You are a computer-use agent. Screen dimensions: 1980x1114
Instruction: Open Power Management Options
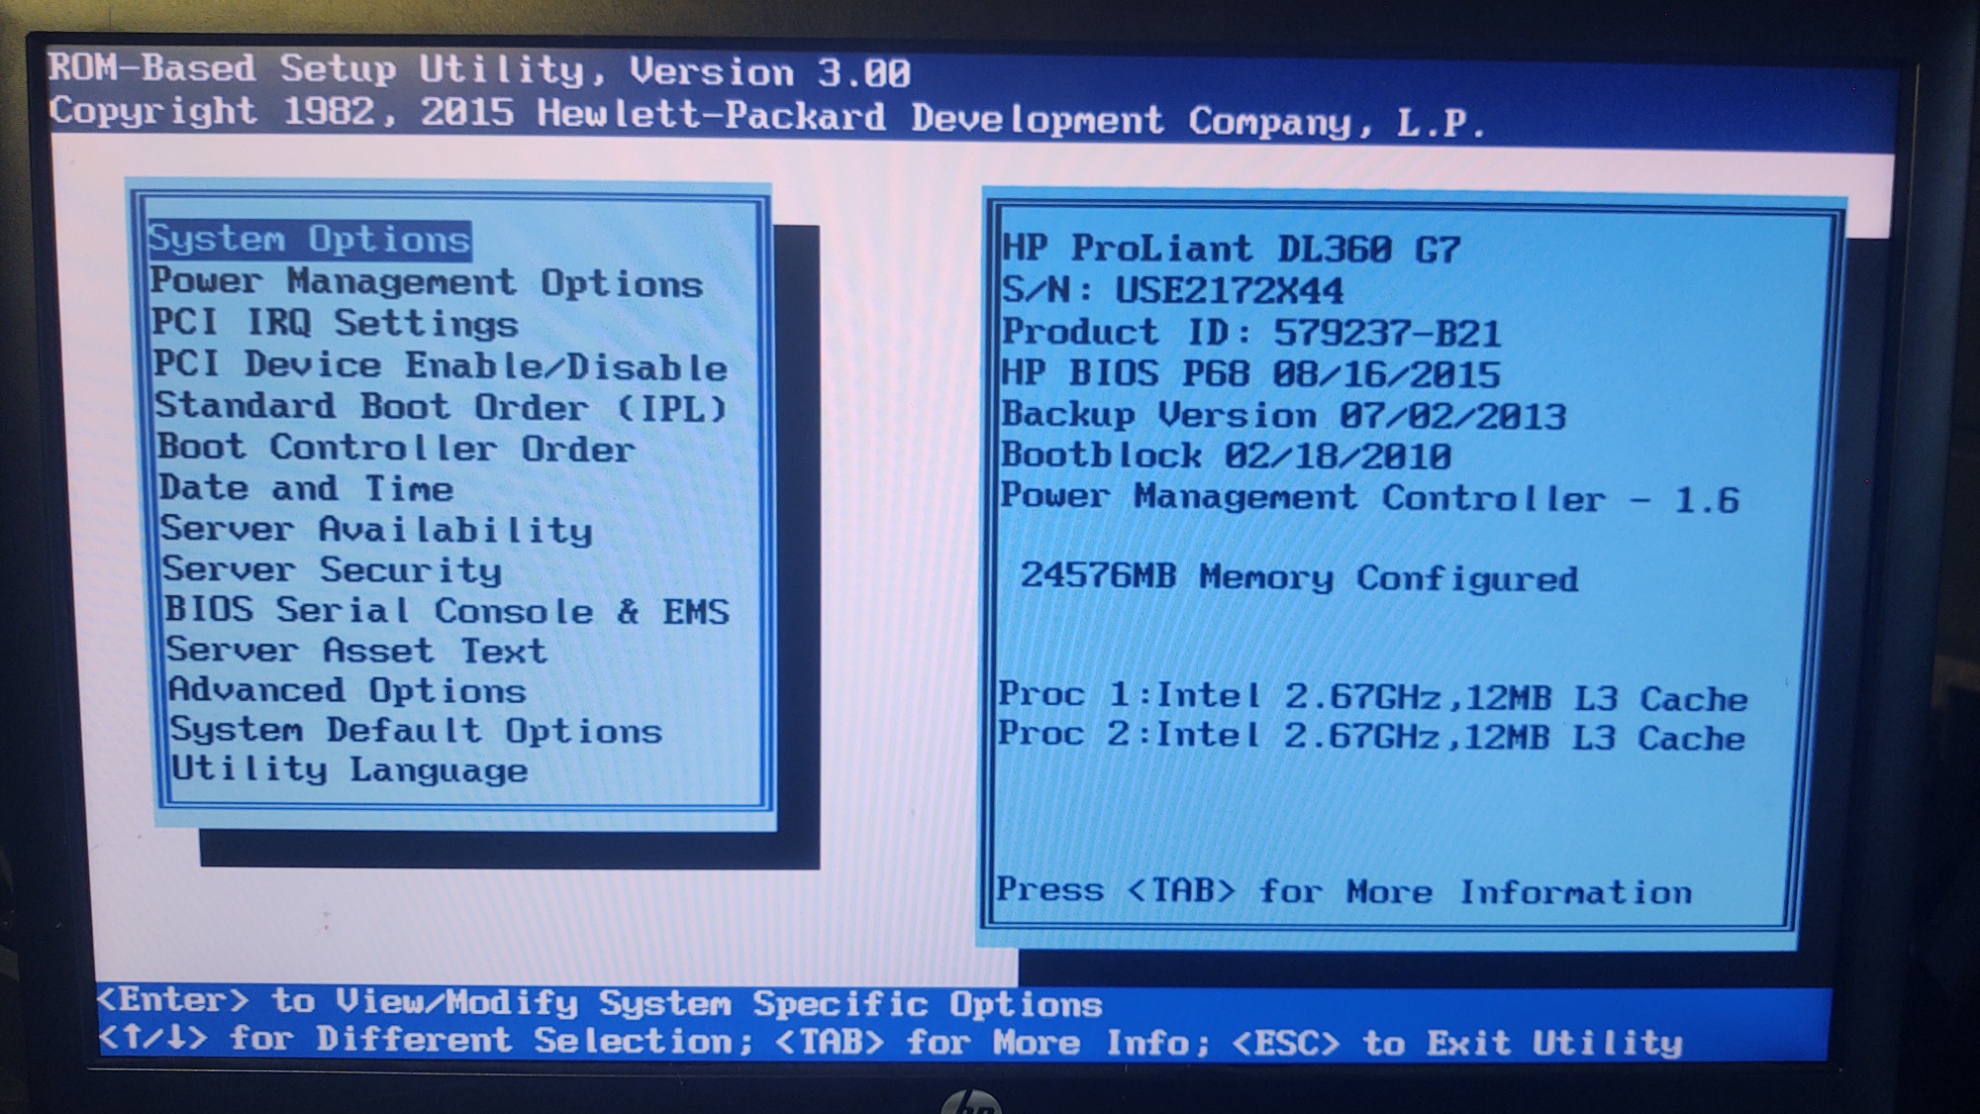click(427, 283)
